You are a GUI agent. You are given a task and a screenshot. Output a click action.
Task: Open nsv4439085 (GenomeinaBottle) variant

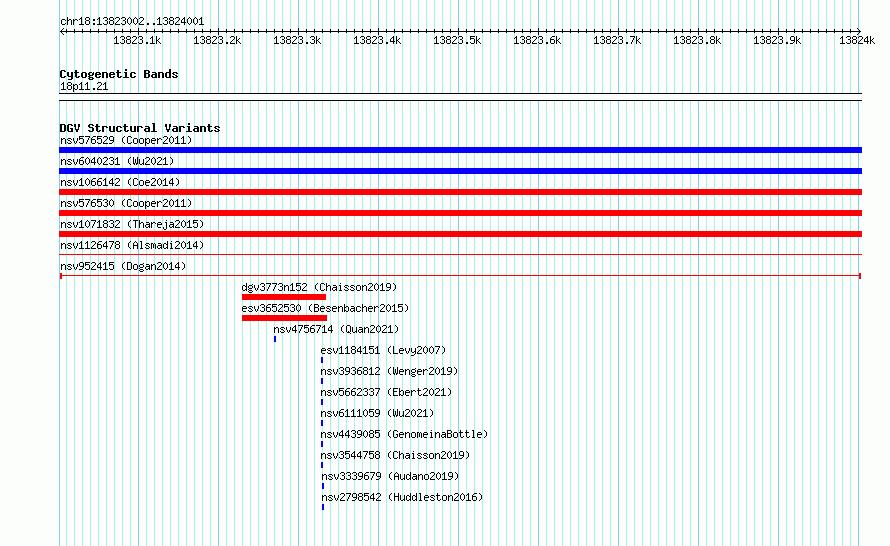pos(404,434)
